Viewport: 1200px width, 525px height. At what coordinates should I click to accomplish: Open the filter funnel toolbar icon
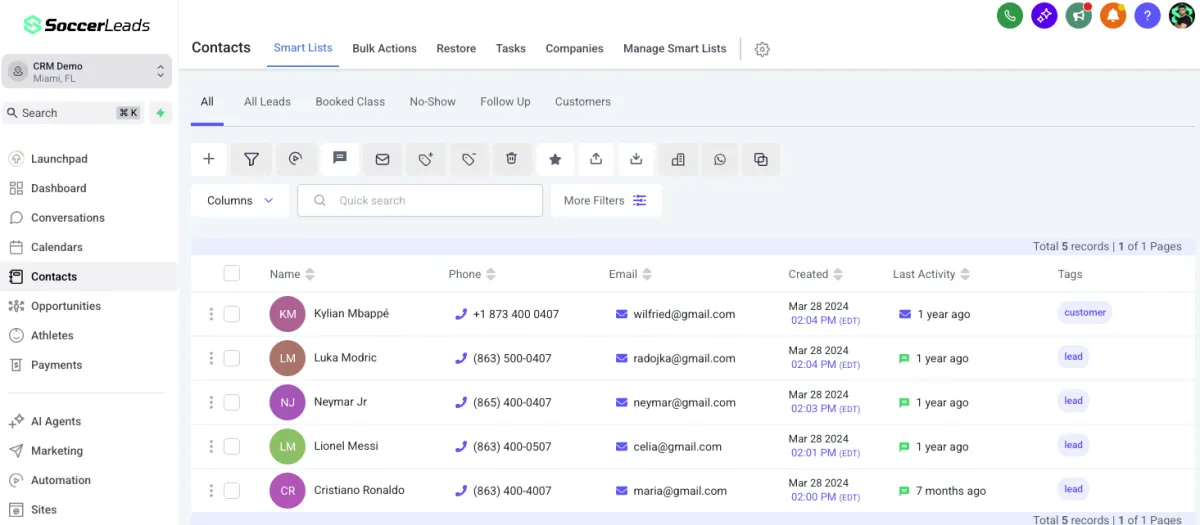tap(252, 159)
